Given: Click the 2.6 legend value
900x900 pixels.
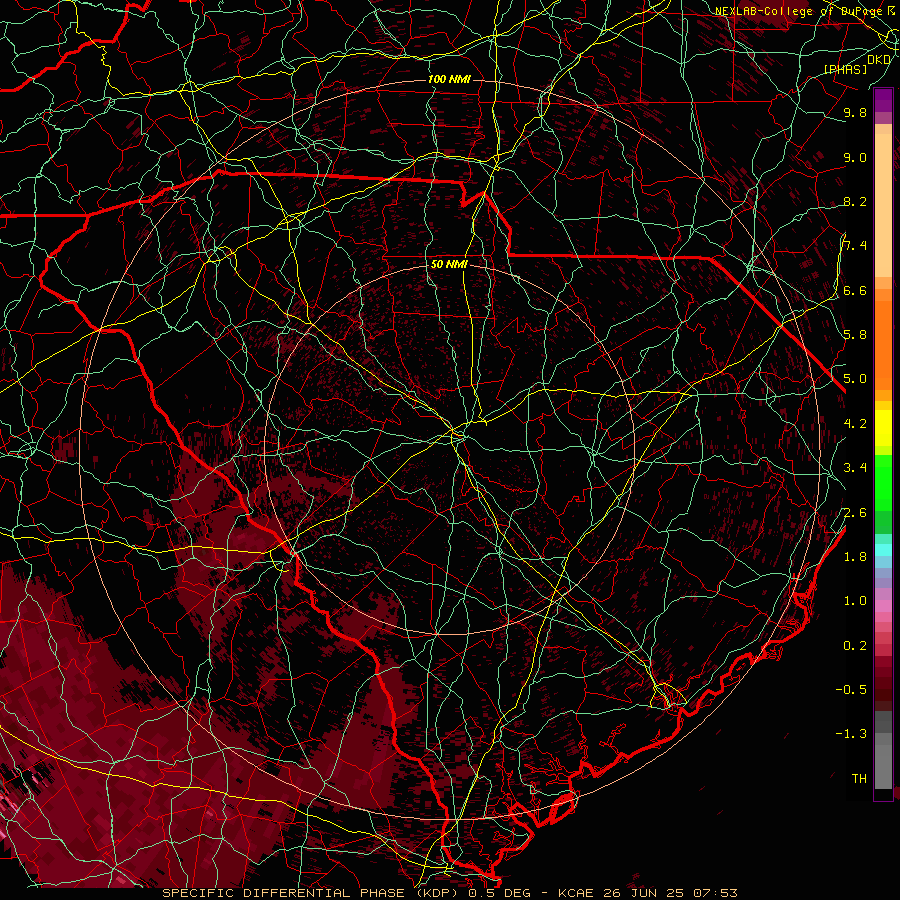Looking at the screenshot, I should (x=855, y=513).
